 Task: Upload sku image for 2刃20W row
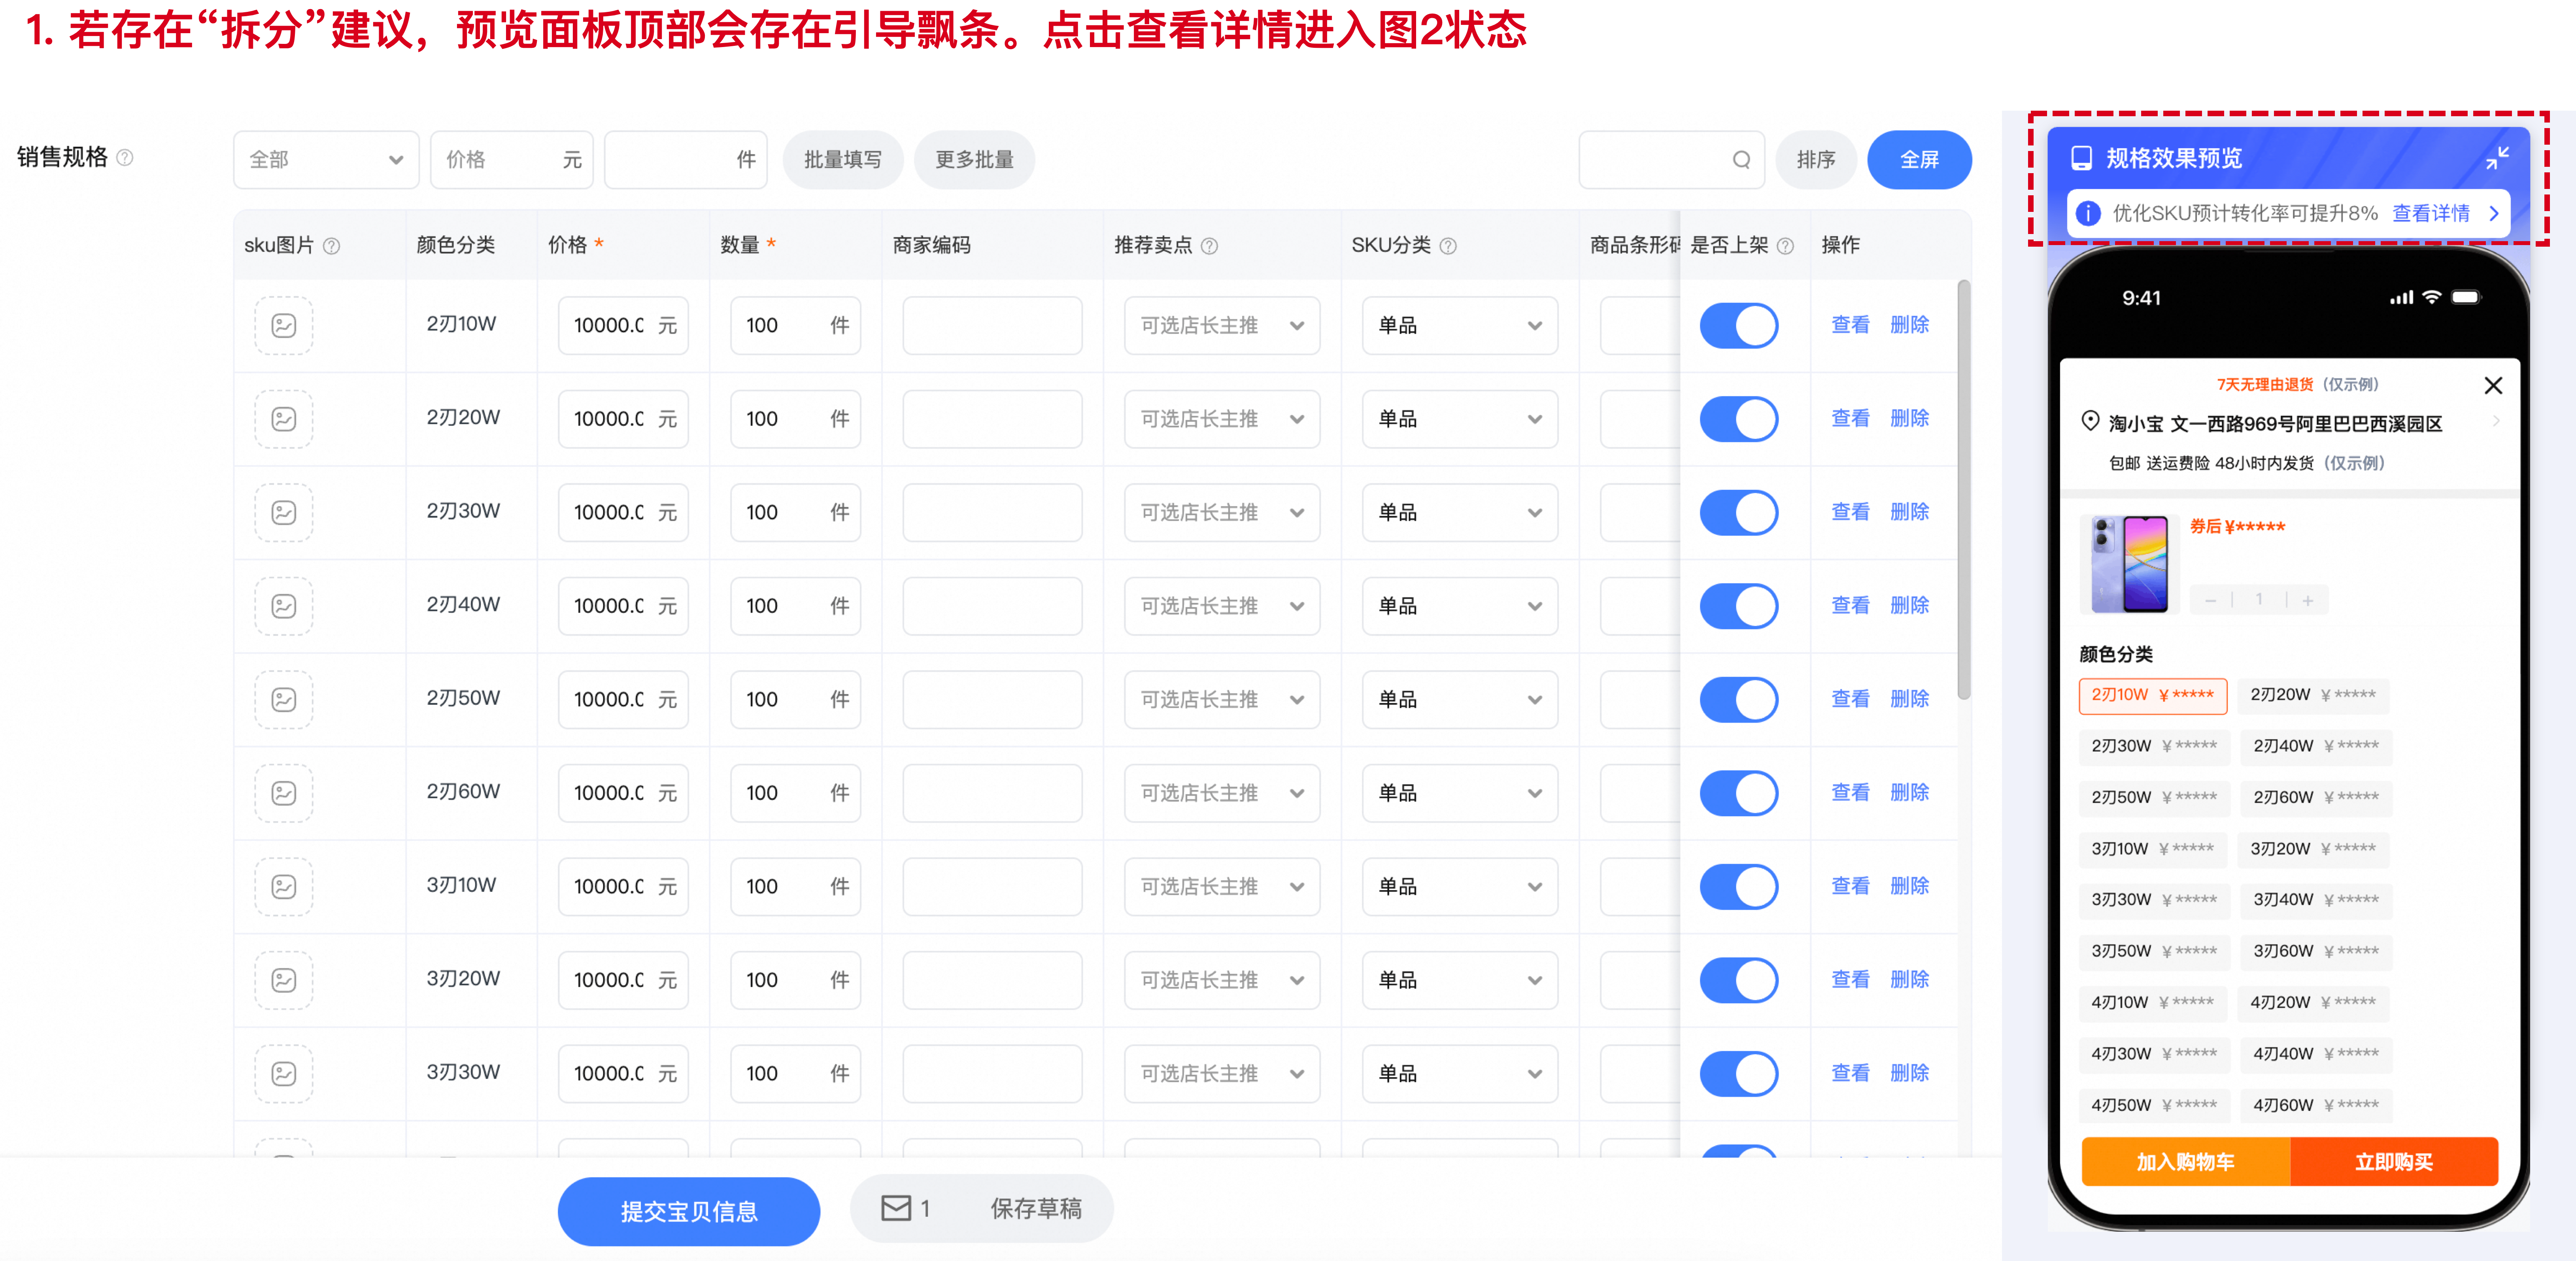[x=284, y=419]
